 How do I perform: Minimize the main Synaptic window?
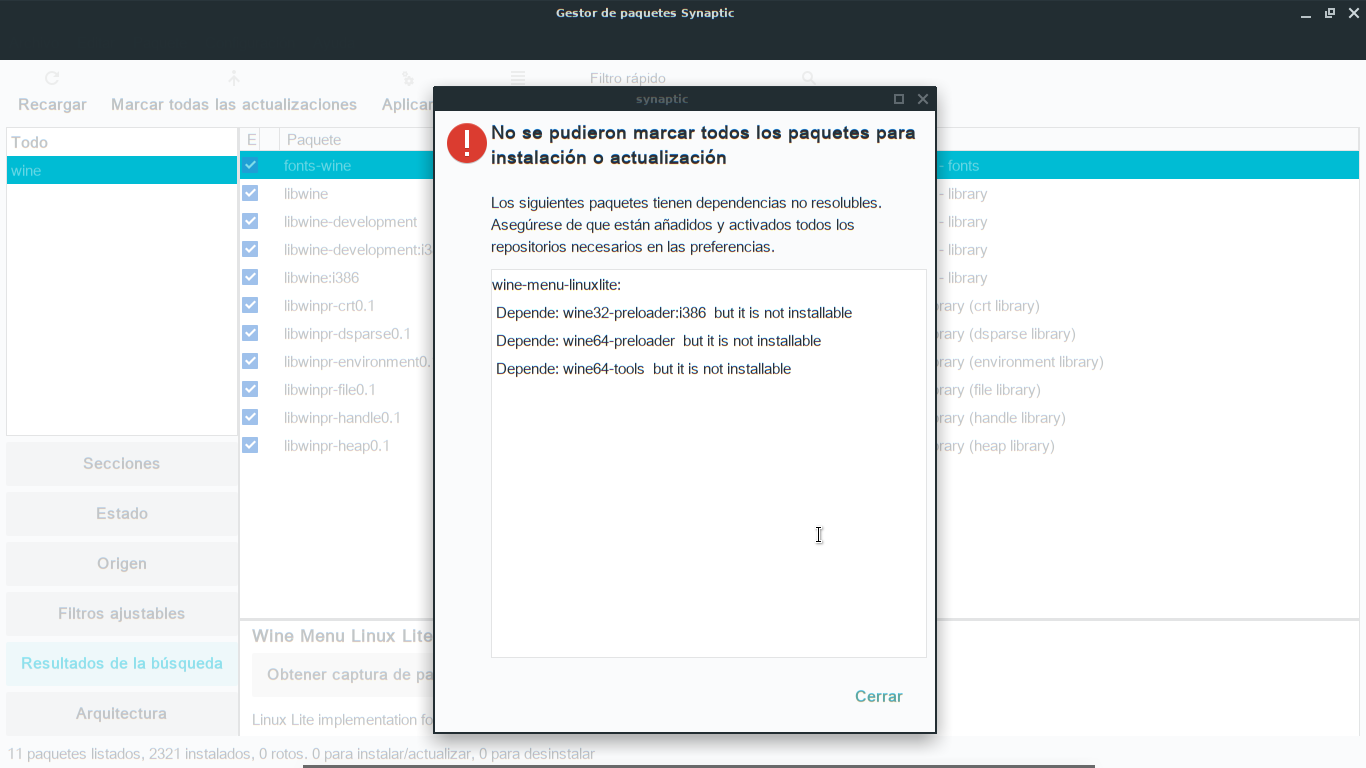pos(1306,13)
